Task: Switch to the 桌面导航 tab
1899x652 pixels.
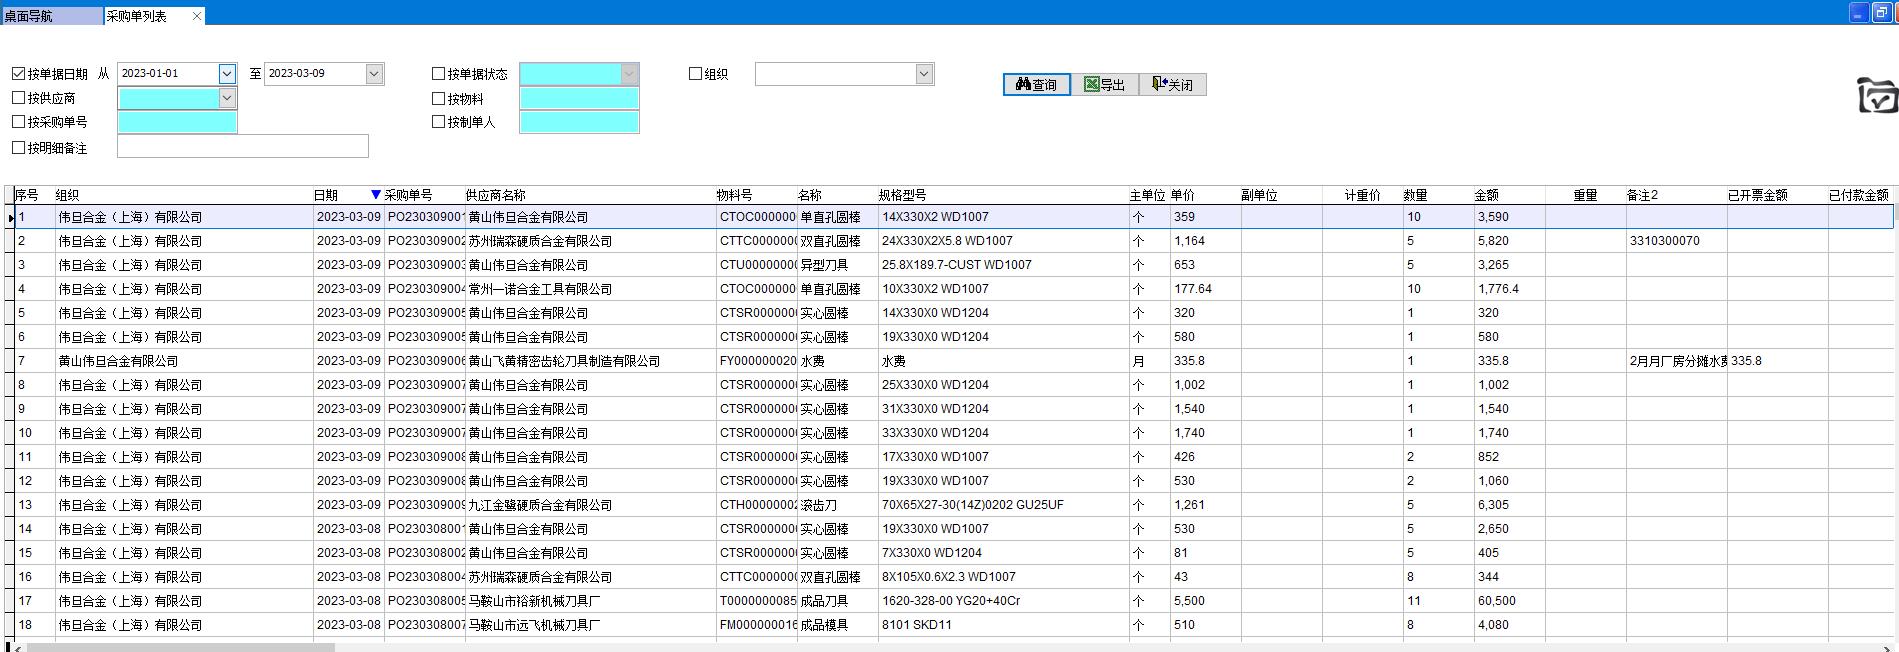Action: click(30, 16)
